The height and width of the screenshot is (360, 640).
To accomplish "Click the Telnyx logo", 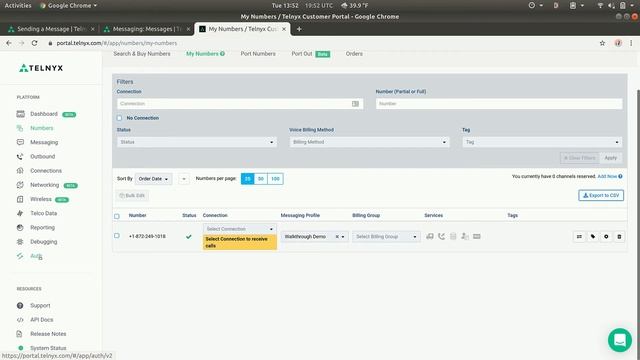I will pos(41,68).
